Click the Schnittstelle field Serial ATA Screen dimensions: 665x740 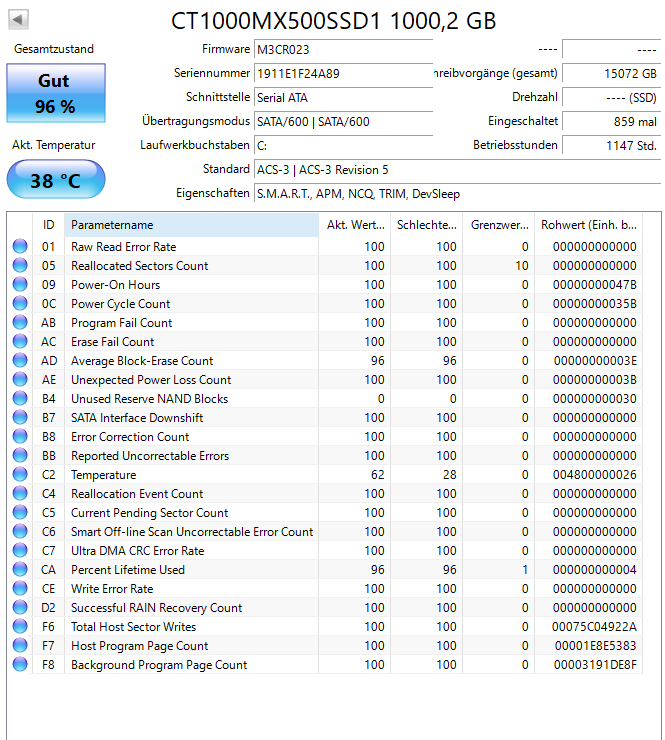(x=343, y=97)
